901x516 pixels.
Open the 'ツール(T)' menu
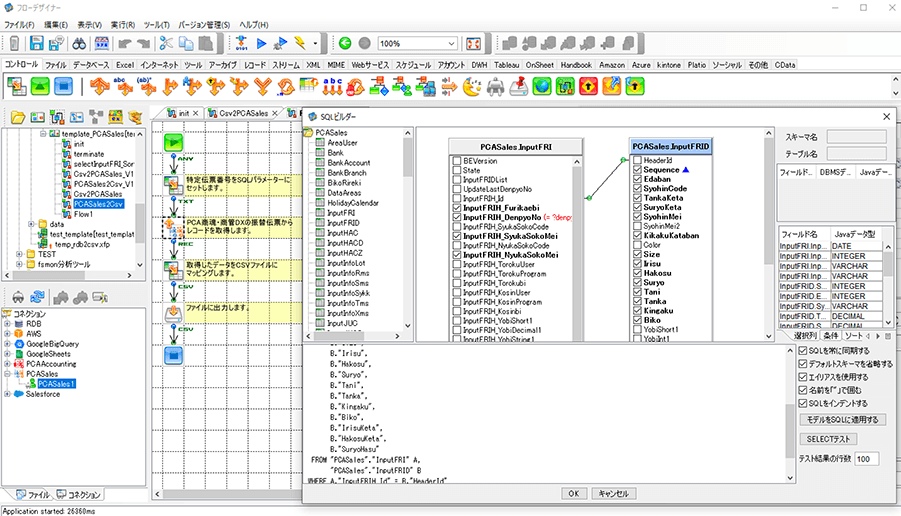[x=156, y=23]
